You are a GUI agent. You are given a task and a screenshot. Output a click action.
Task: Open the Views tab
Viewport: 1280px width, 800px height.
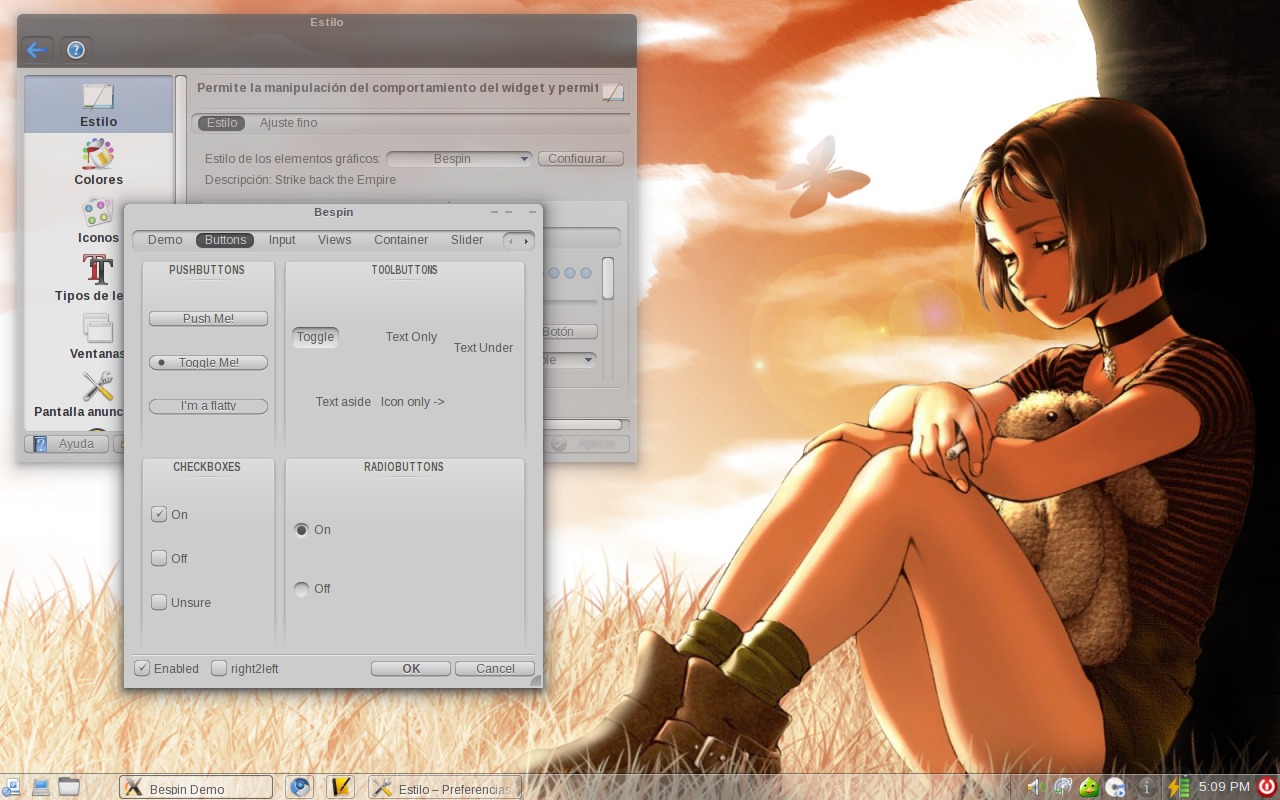(335, 240)
